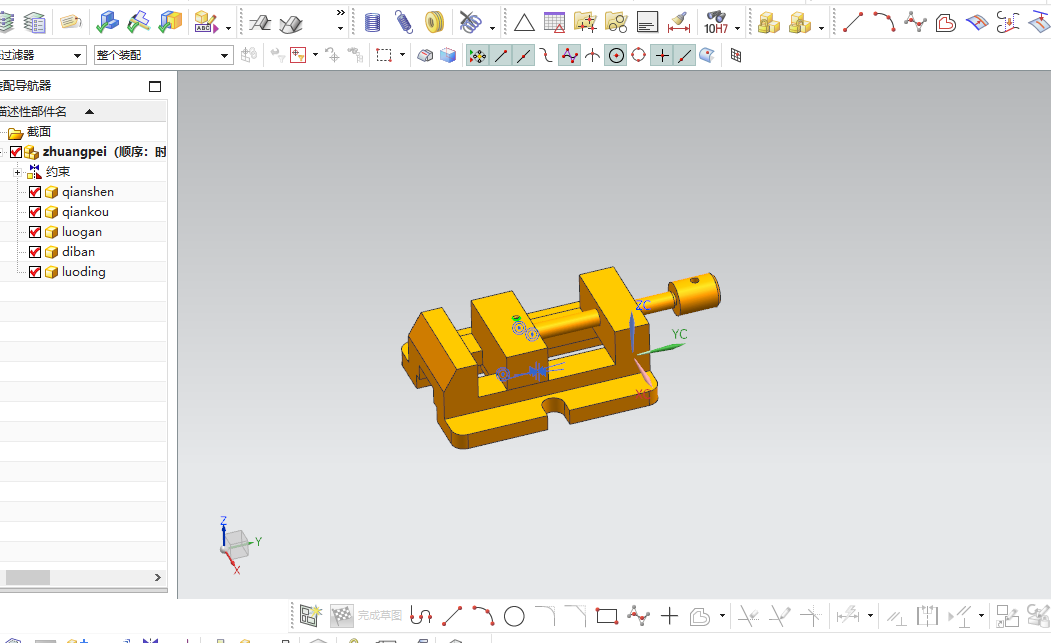1051x643 pixels.
Task: Open the dropdown arrow next to 10H7
Action: 738,29
